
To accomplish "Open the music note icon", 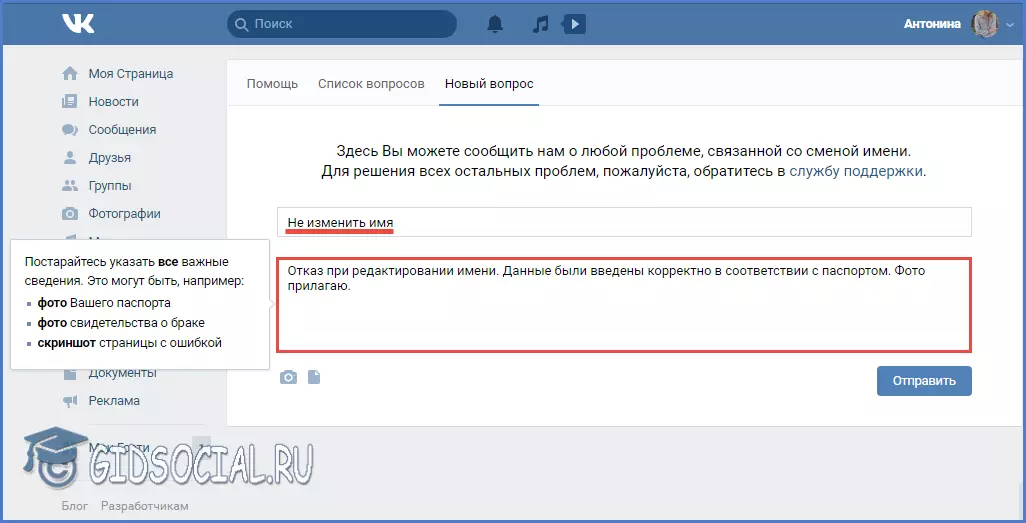I will point(540,24).
